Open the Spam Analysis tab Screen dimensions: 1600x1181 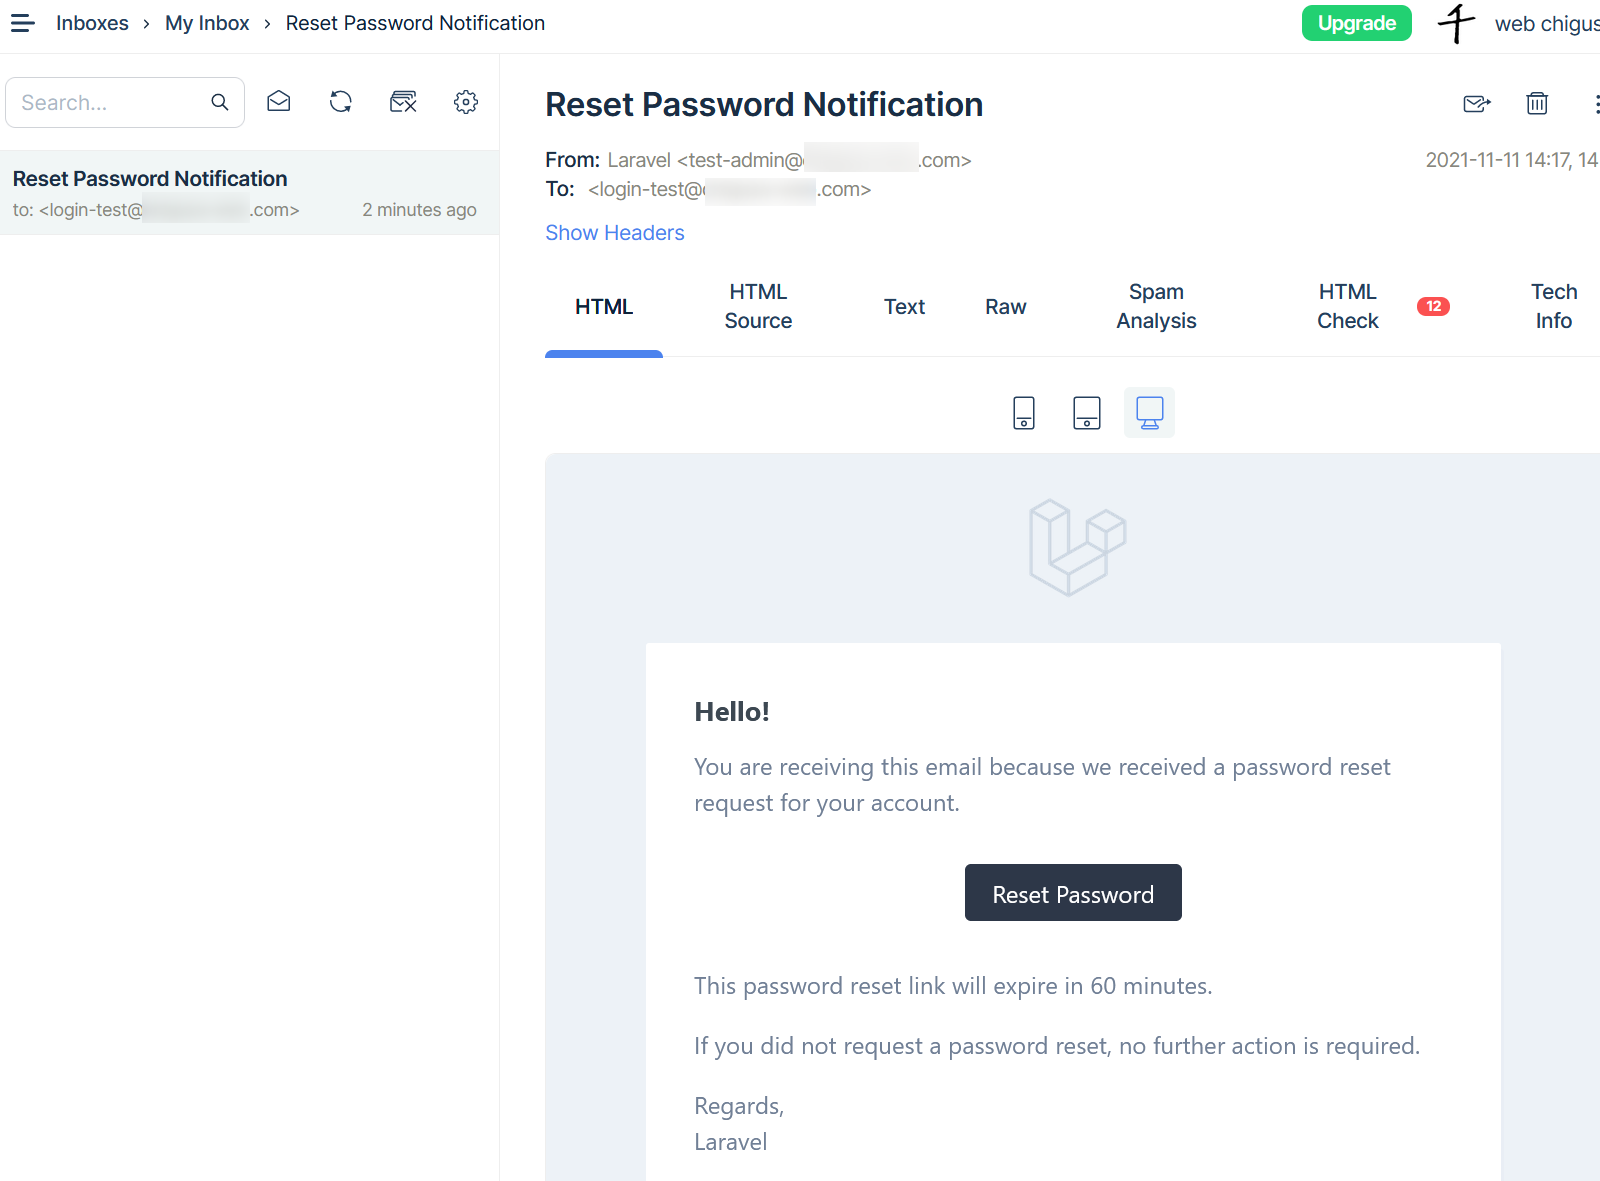pyautogui.click(x=1156, y=306)
